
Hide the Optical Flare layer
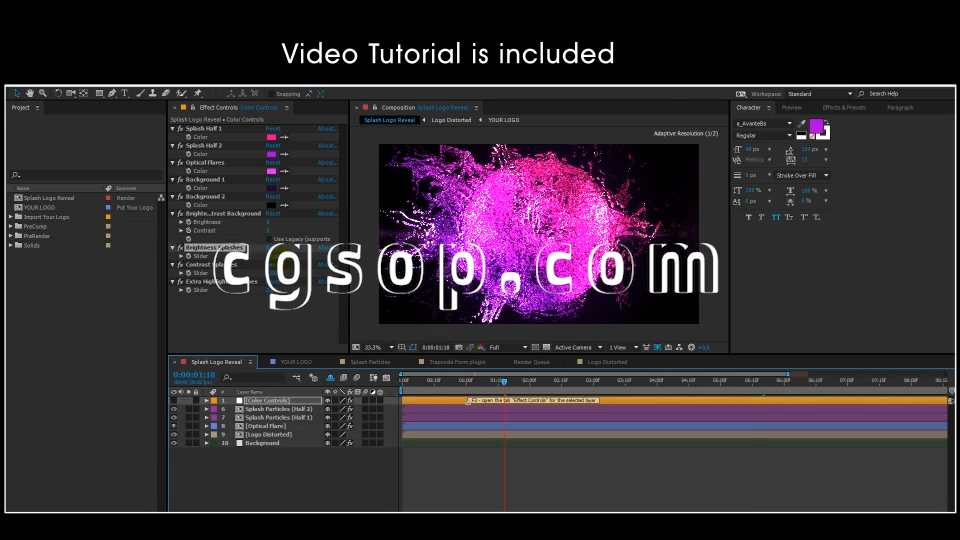point(174,426)
